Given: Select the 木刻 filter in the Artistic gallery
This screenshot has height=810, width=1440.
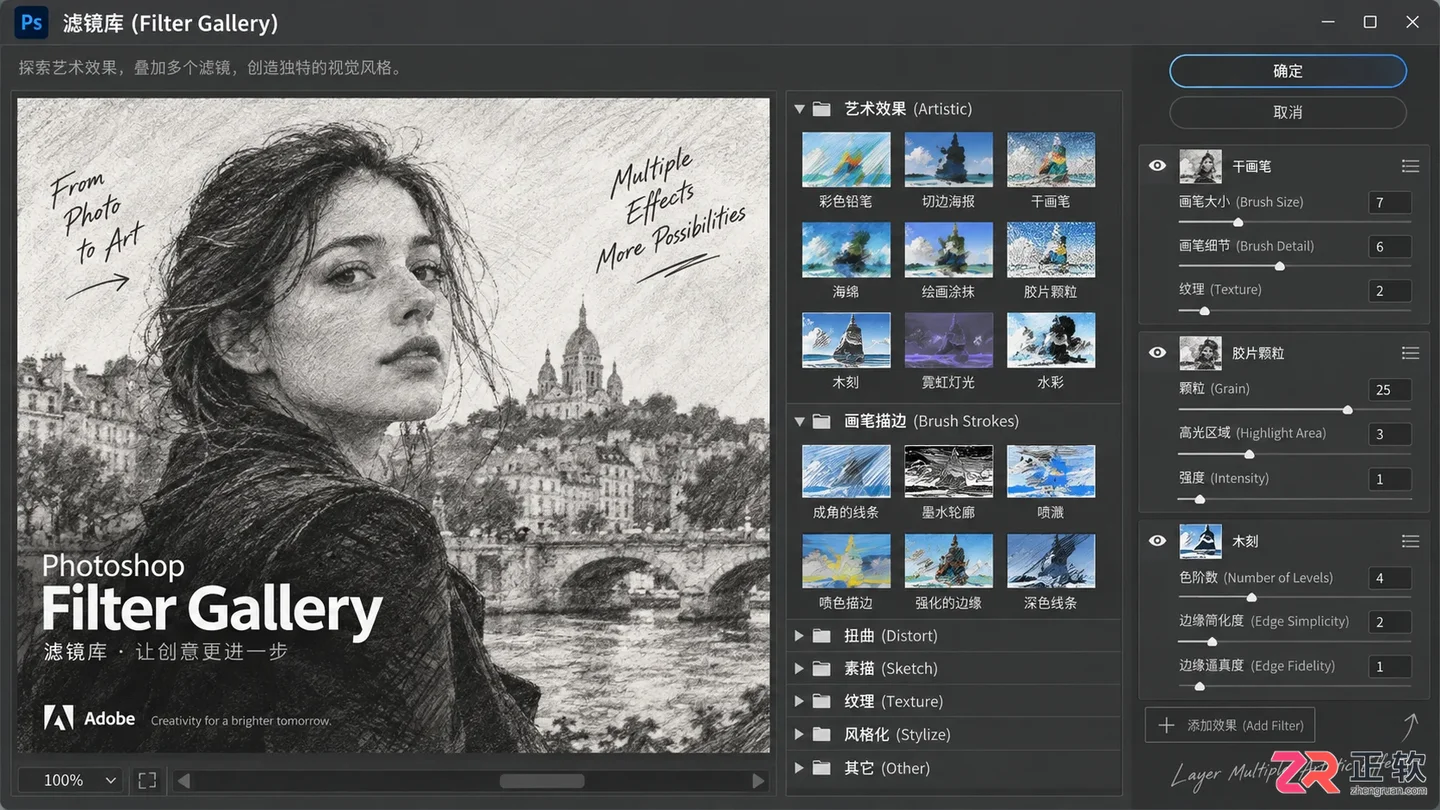Looking at the screenshot, I should pyautogui.click(x=846, y=340).
